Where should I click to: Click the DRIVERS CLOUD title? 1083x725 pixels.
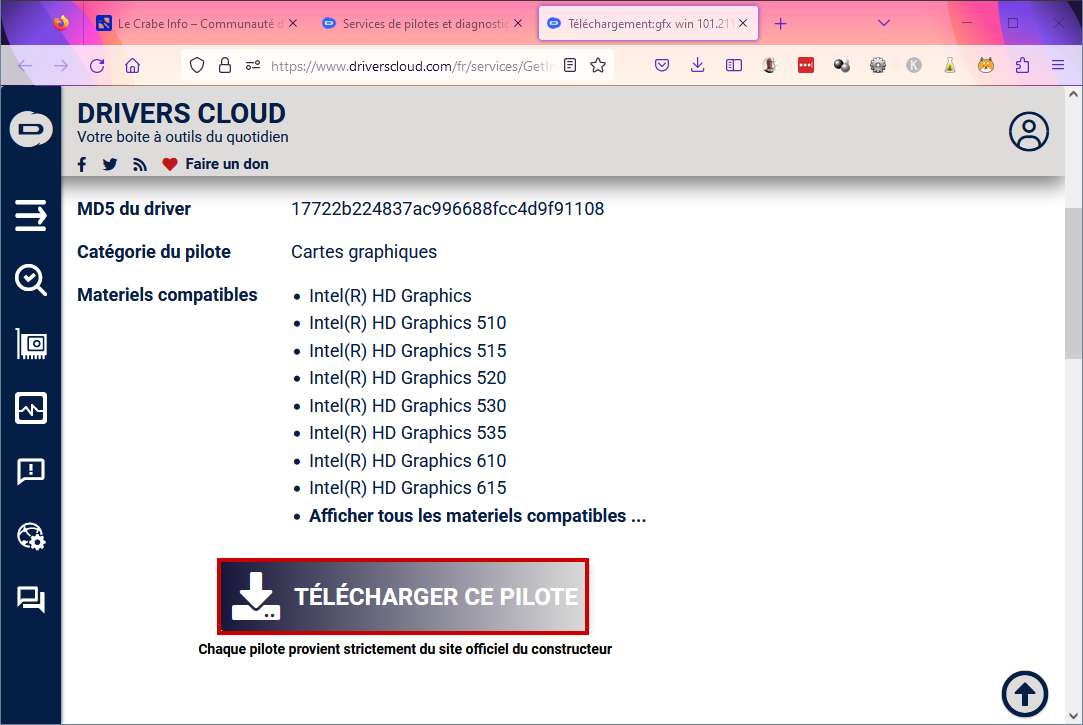[182, 113]
